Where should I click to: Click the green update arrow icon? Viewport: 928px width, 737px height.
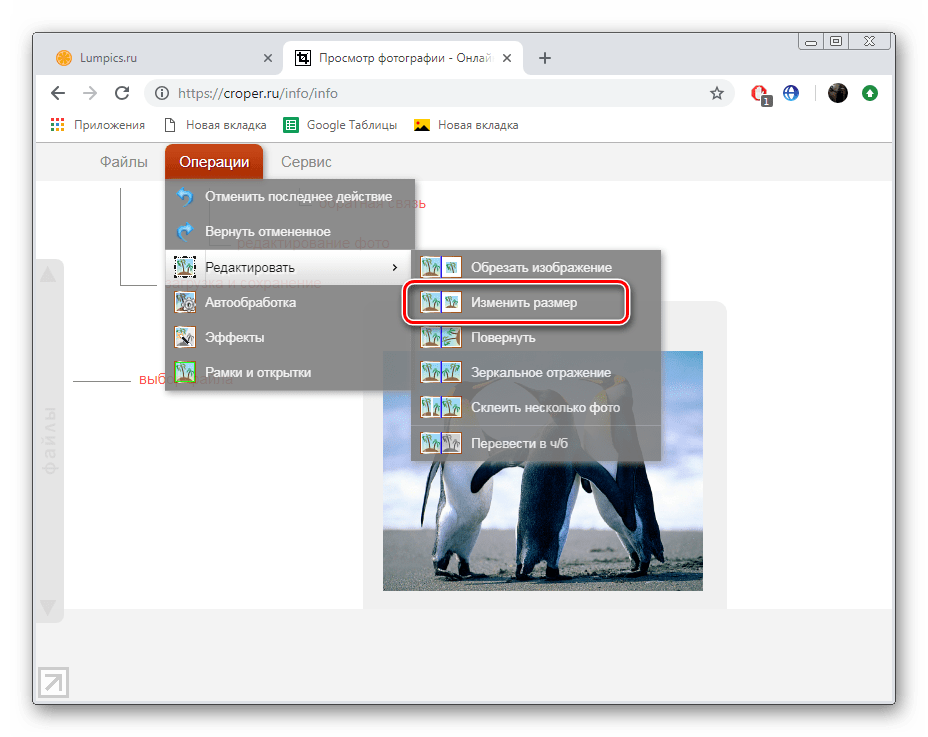869,93
